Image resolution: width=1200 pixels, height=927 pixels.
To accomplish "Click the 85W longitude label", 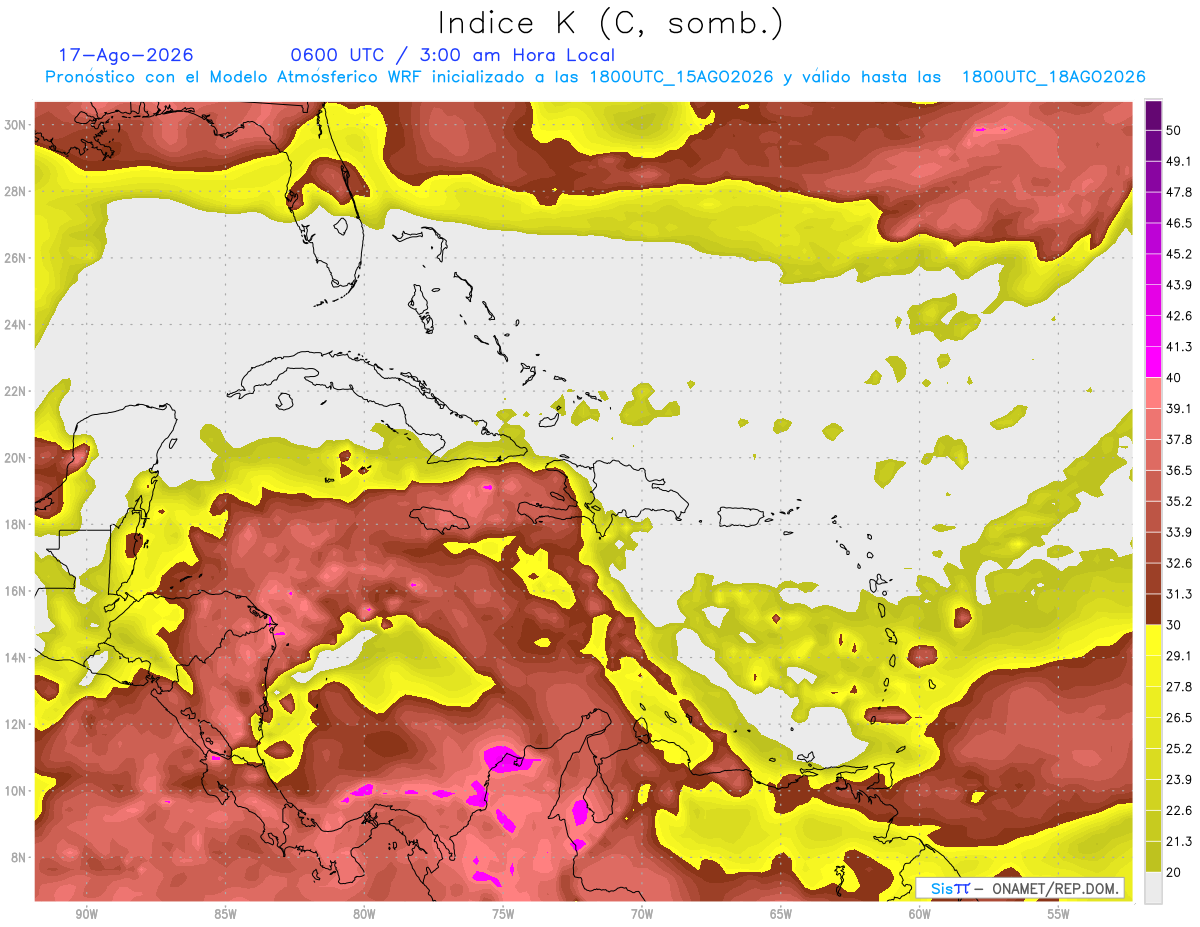I will point(225,914).
